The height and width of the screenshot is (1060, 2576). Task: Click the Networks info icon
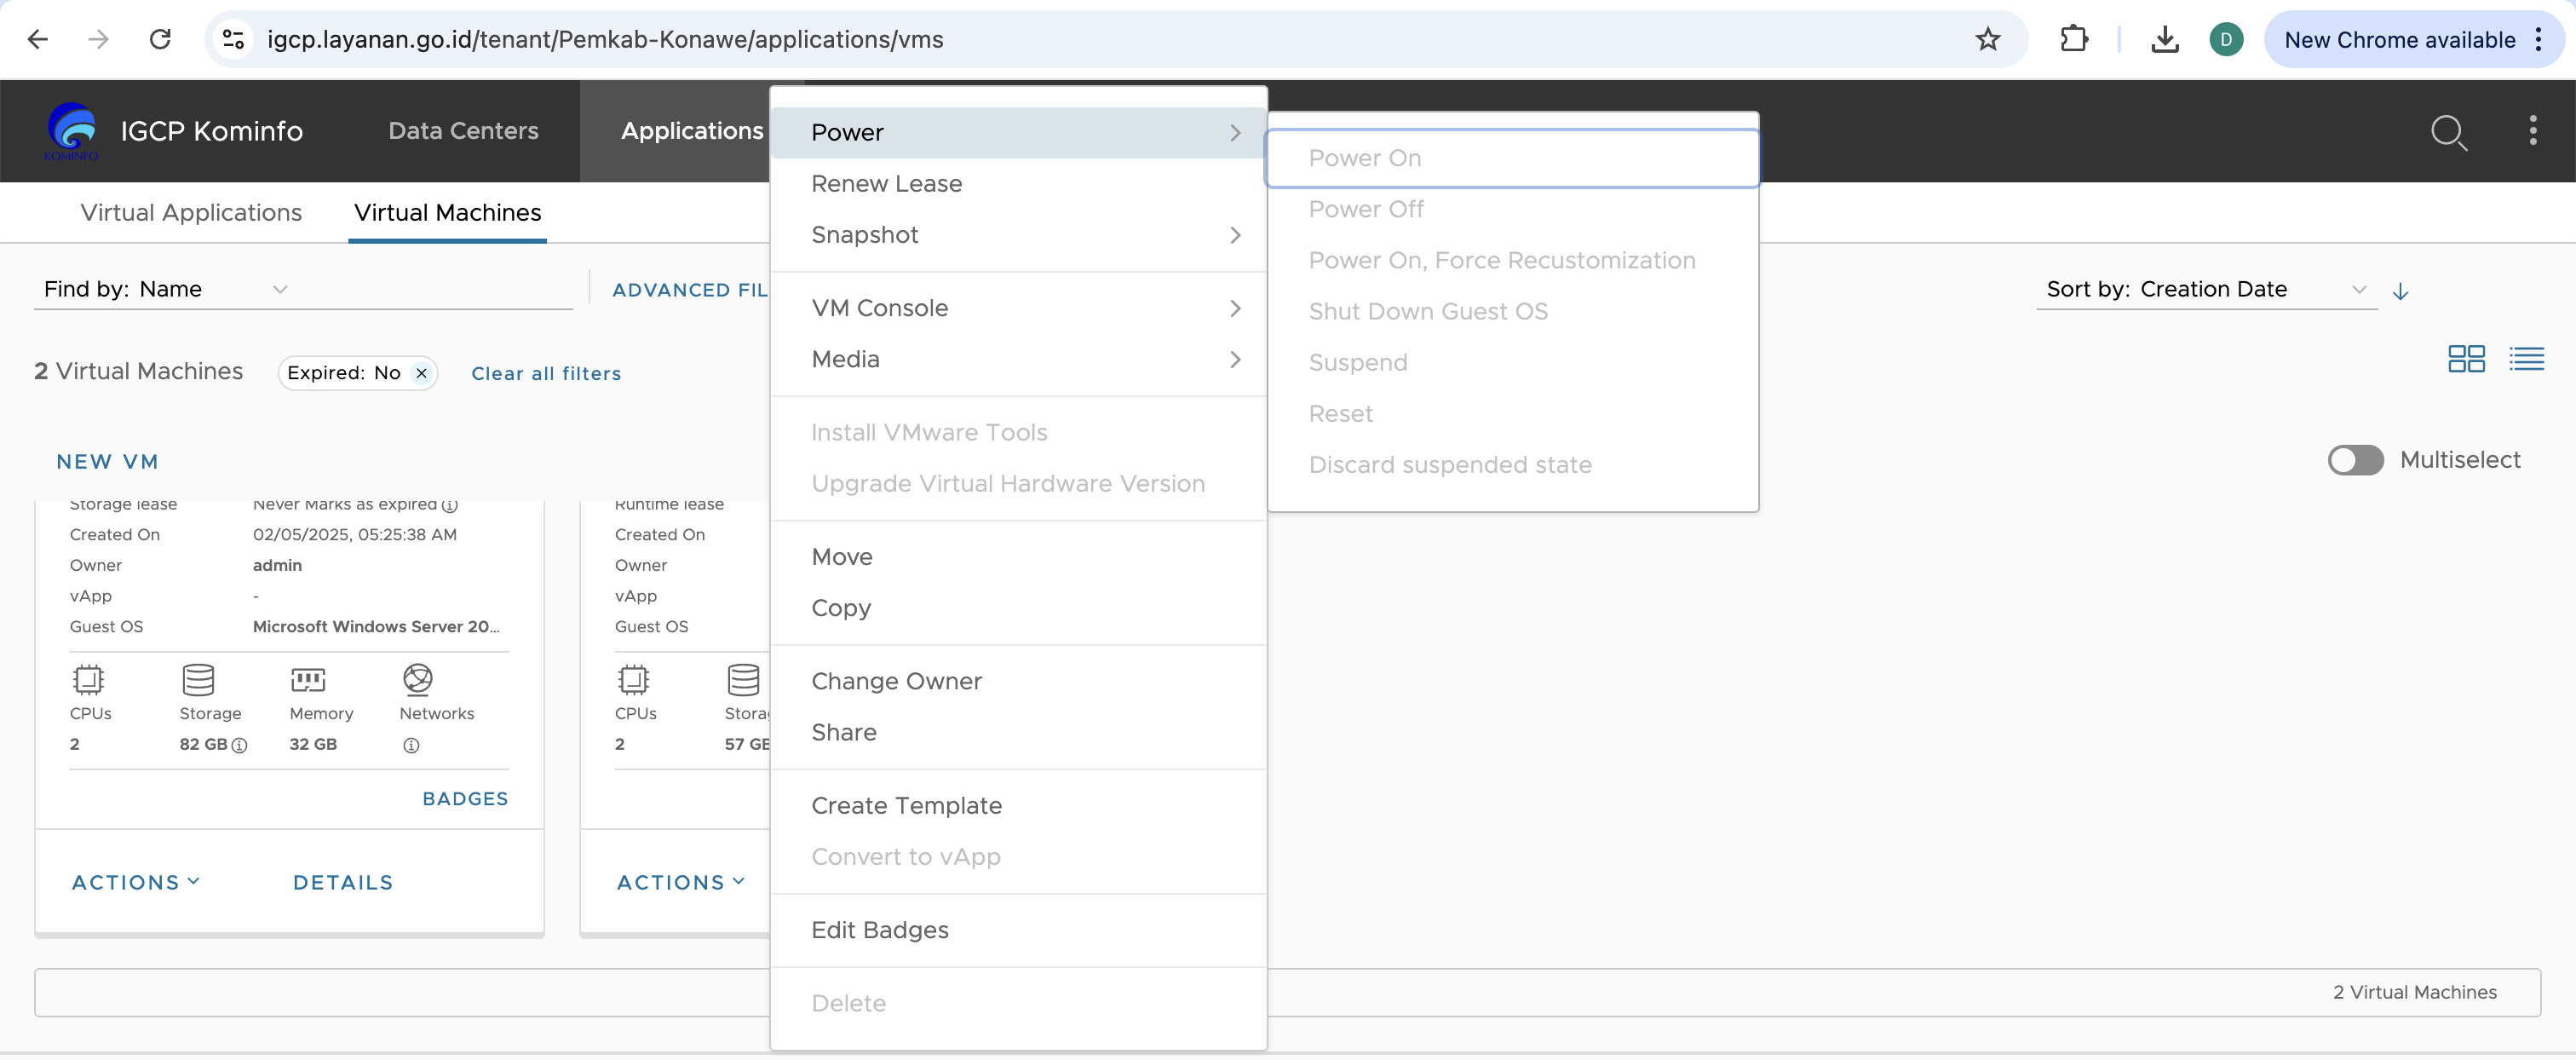point(411,745)
